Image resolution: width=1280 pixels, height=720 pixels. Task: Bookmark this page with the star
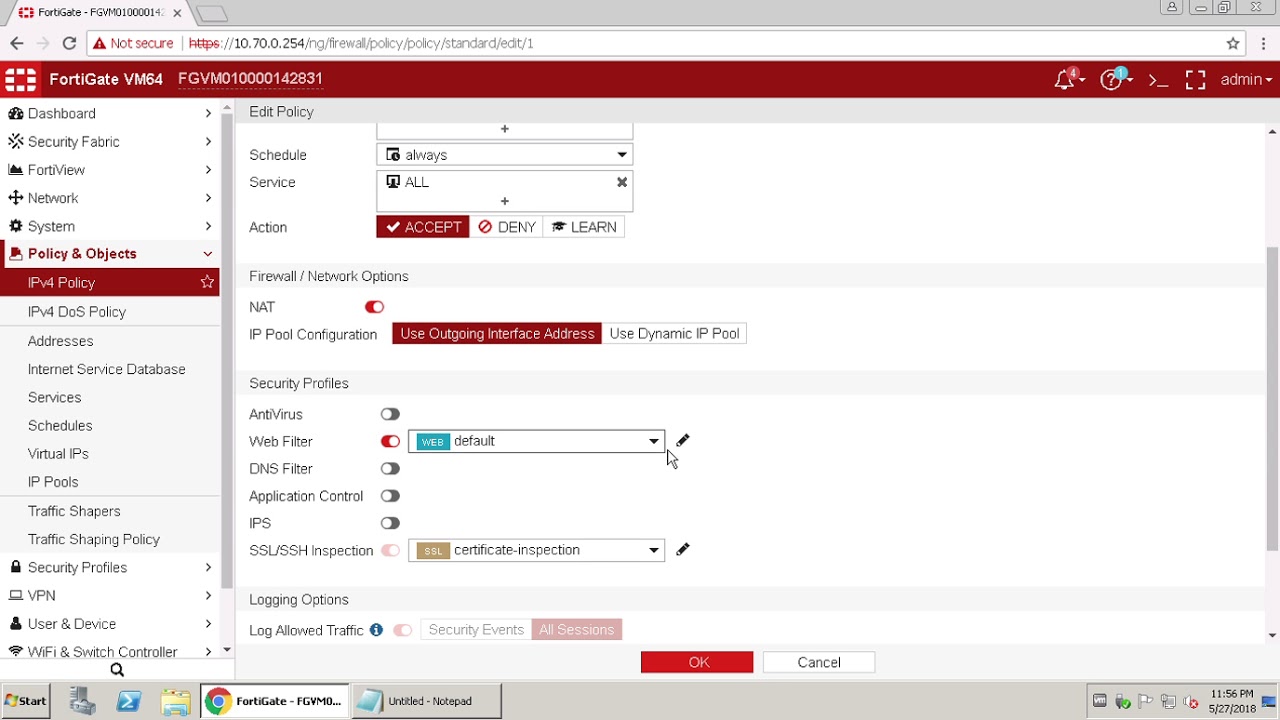[x=1233, y=43]
